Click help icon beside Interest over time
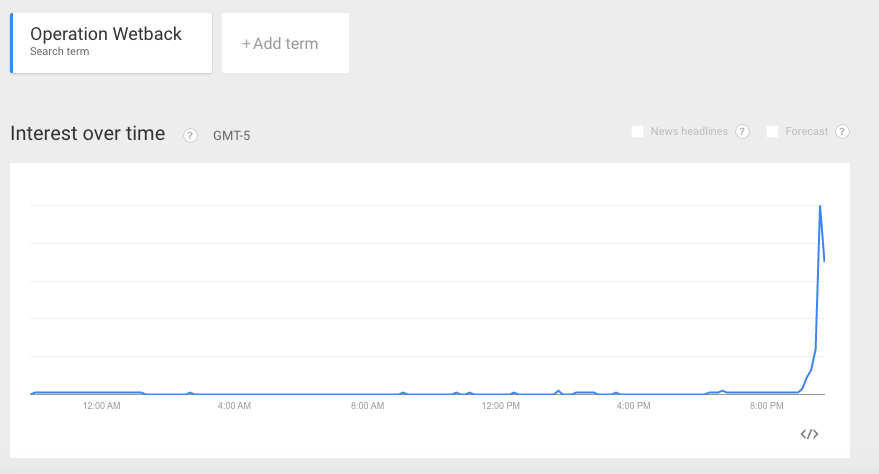The width and height of the screenshot is (879, 474). [190, 135]
